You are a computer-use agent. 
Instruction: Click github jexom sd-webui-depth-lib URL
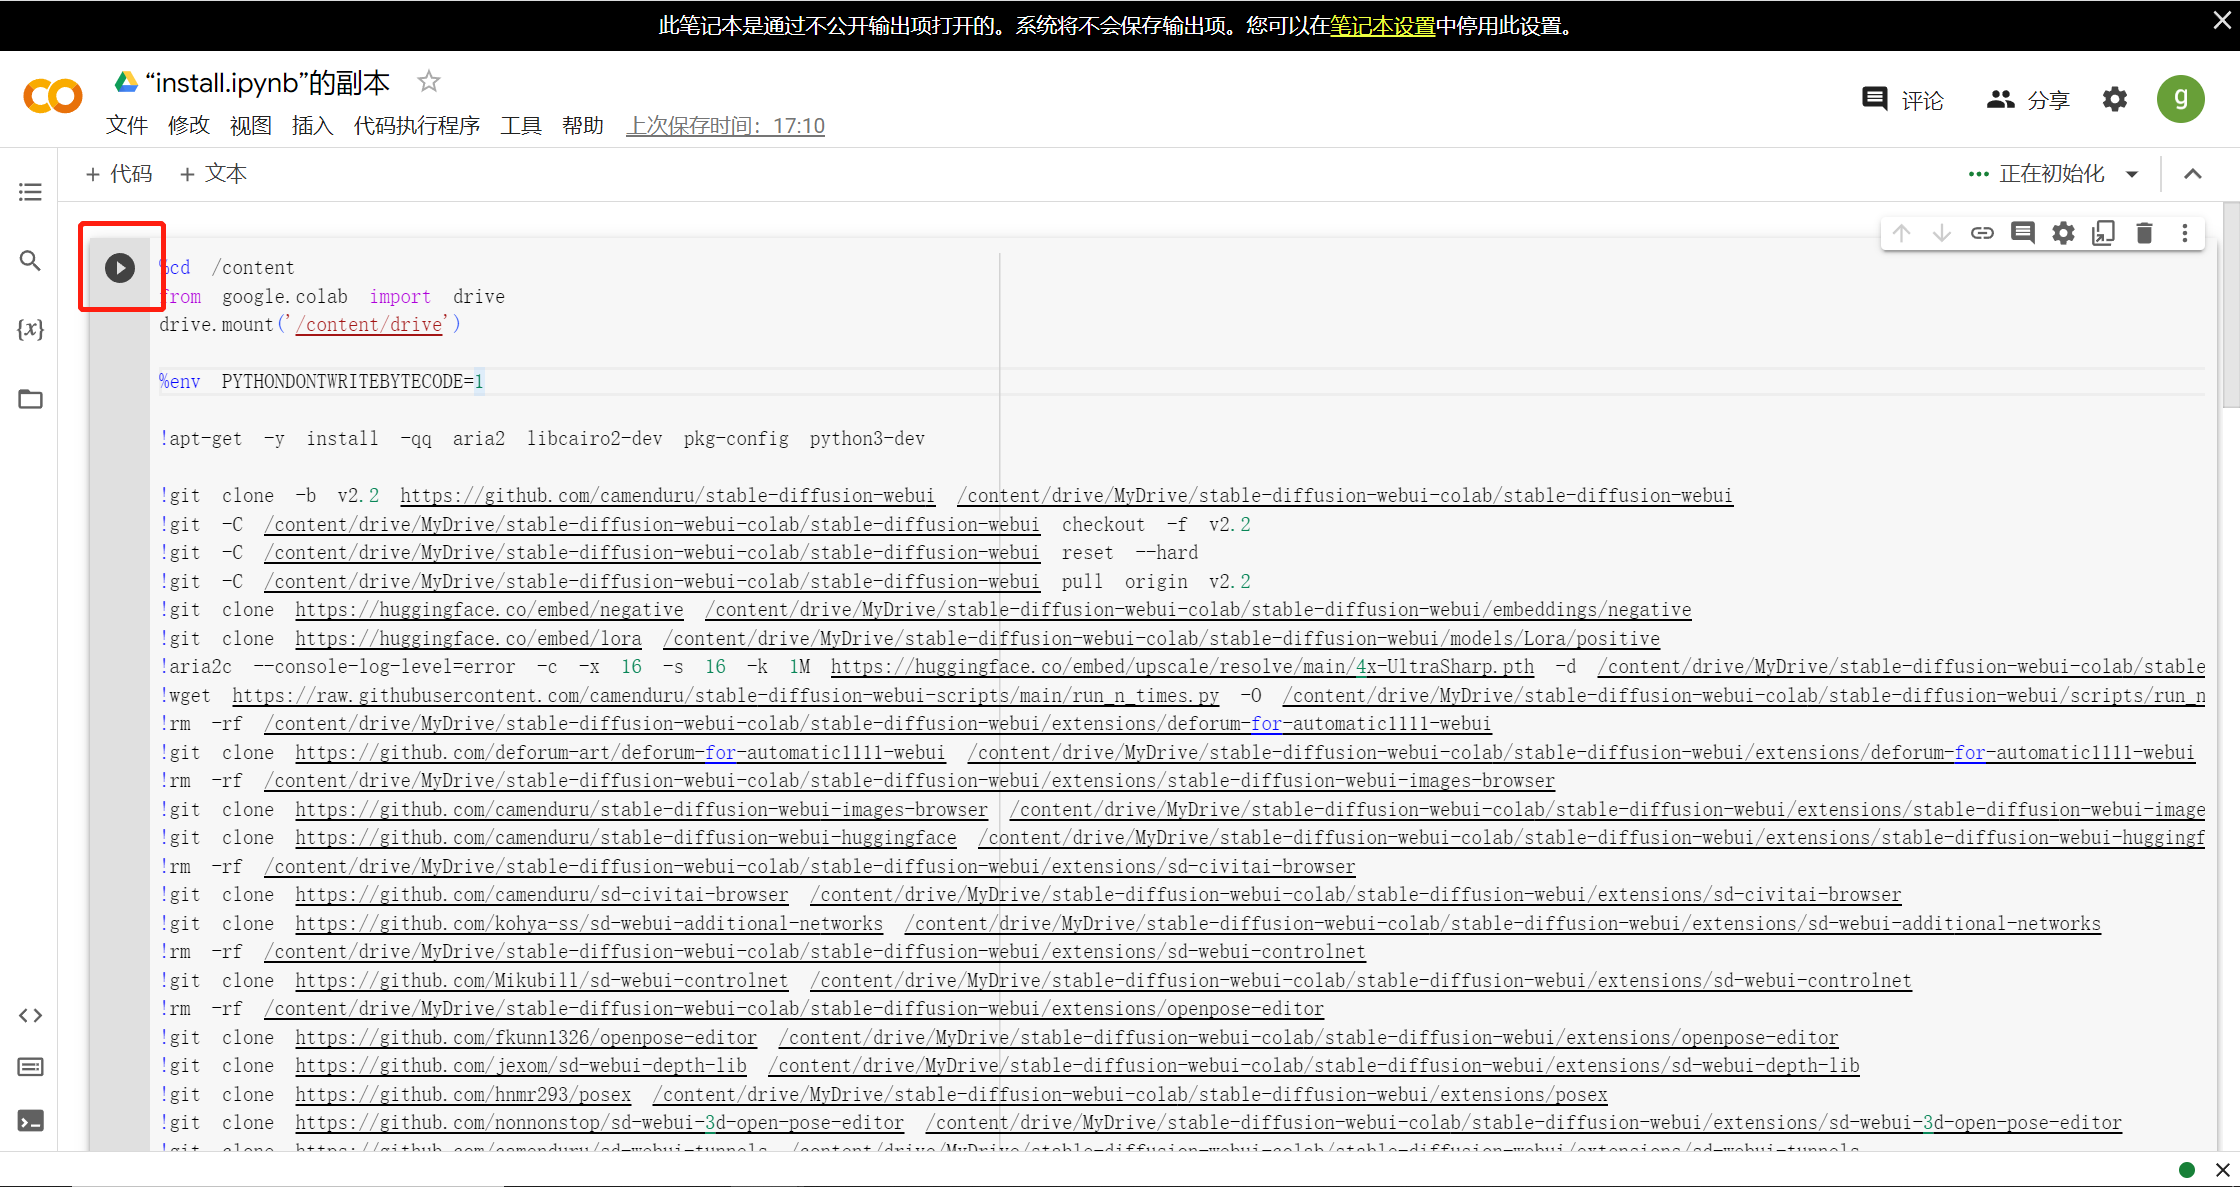(521, 1066)
